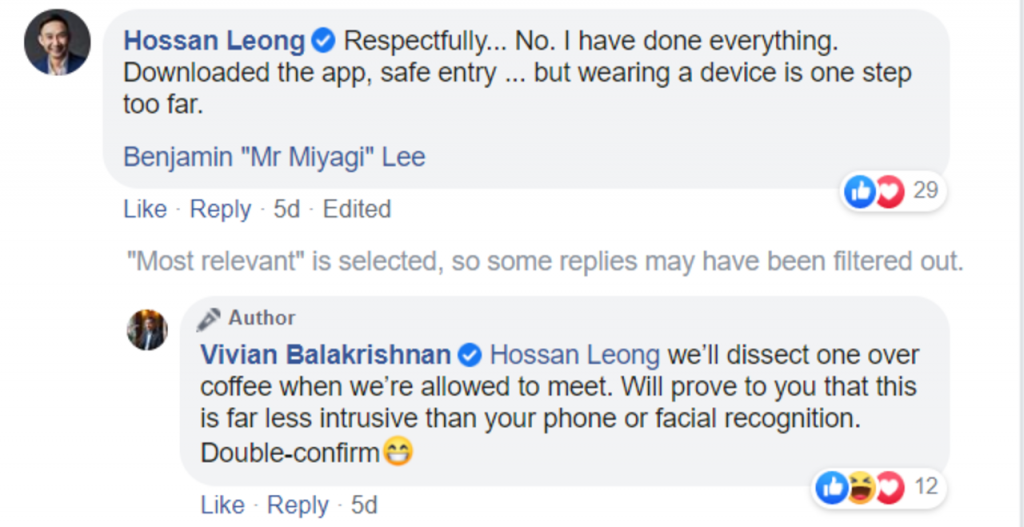
Task: Click the verified badge beside Hossan Leong
Action: coord(323,41)
